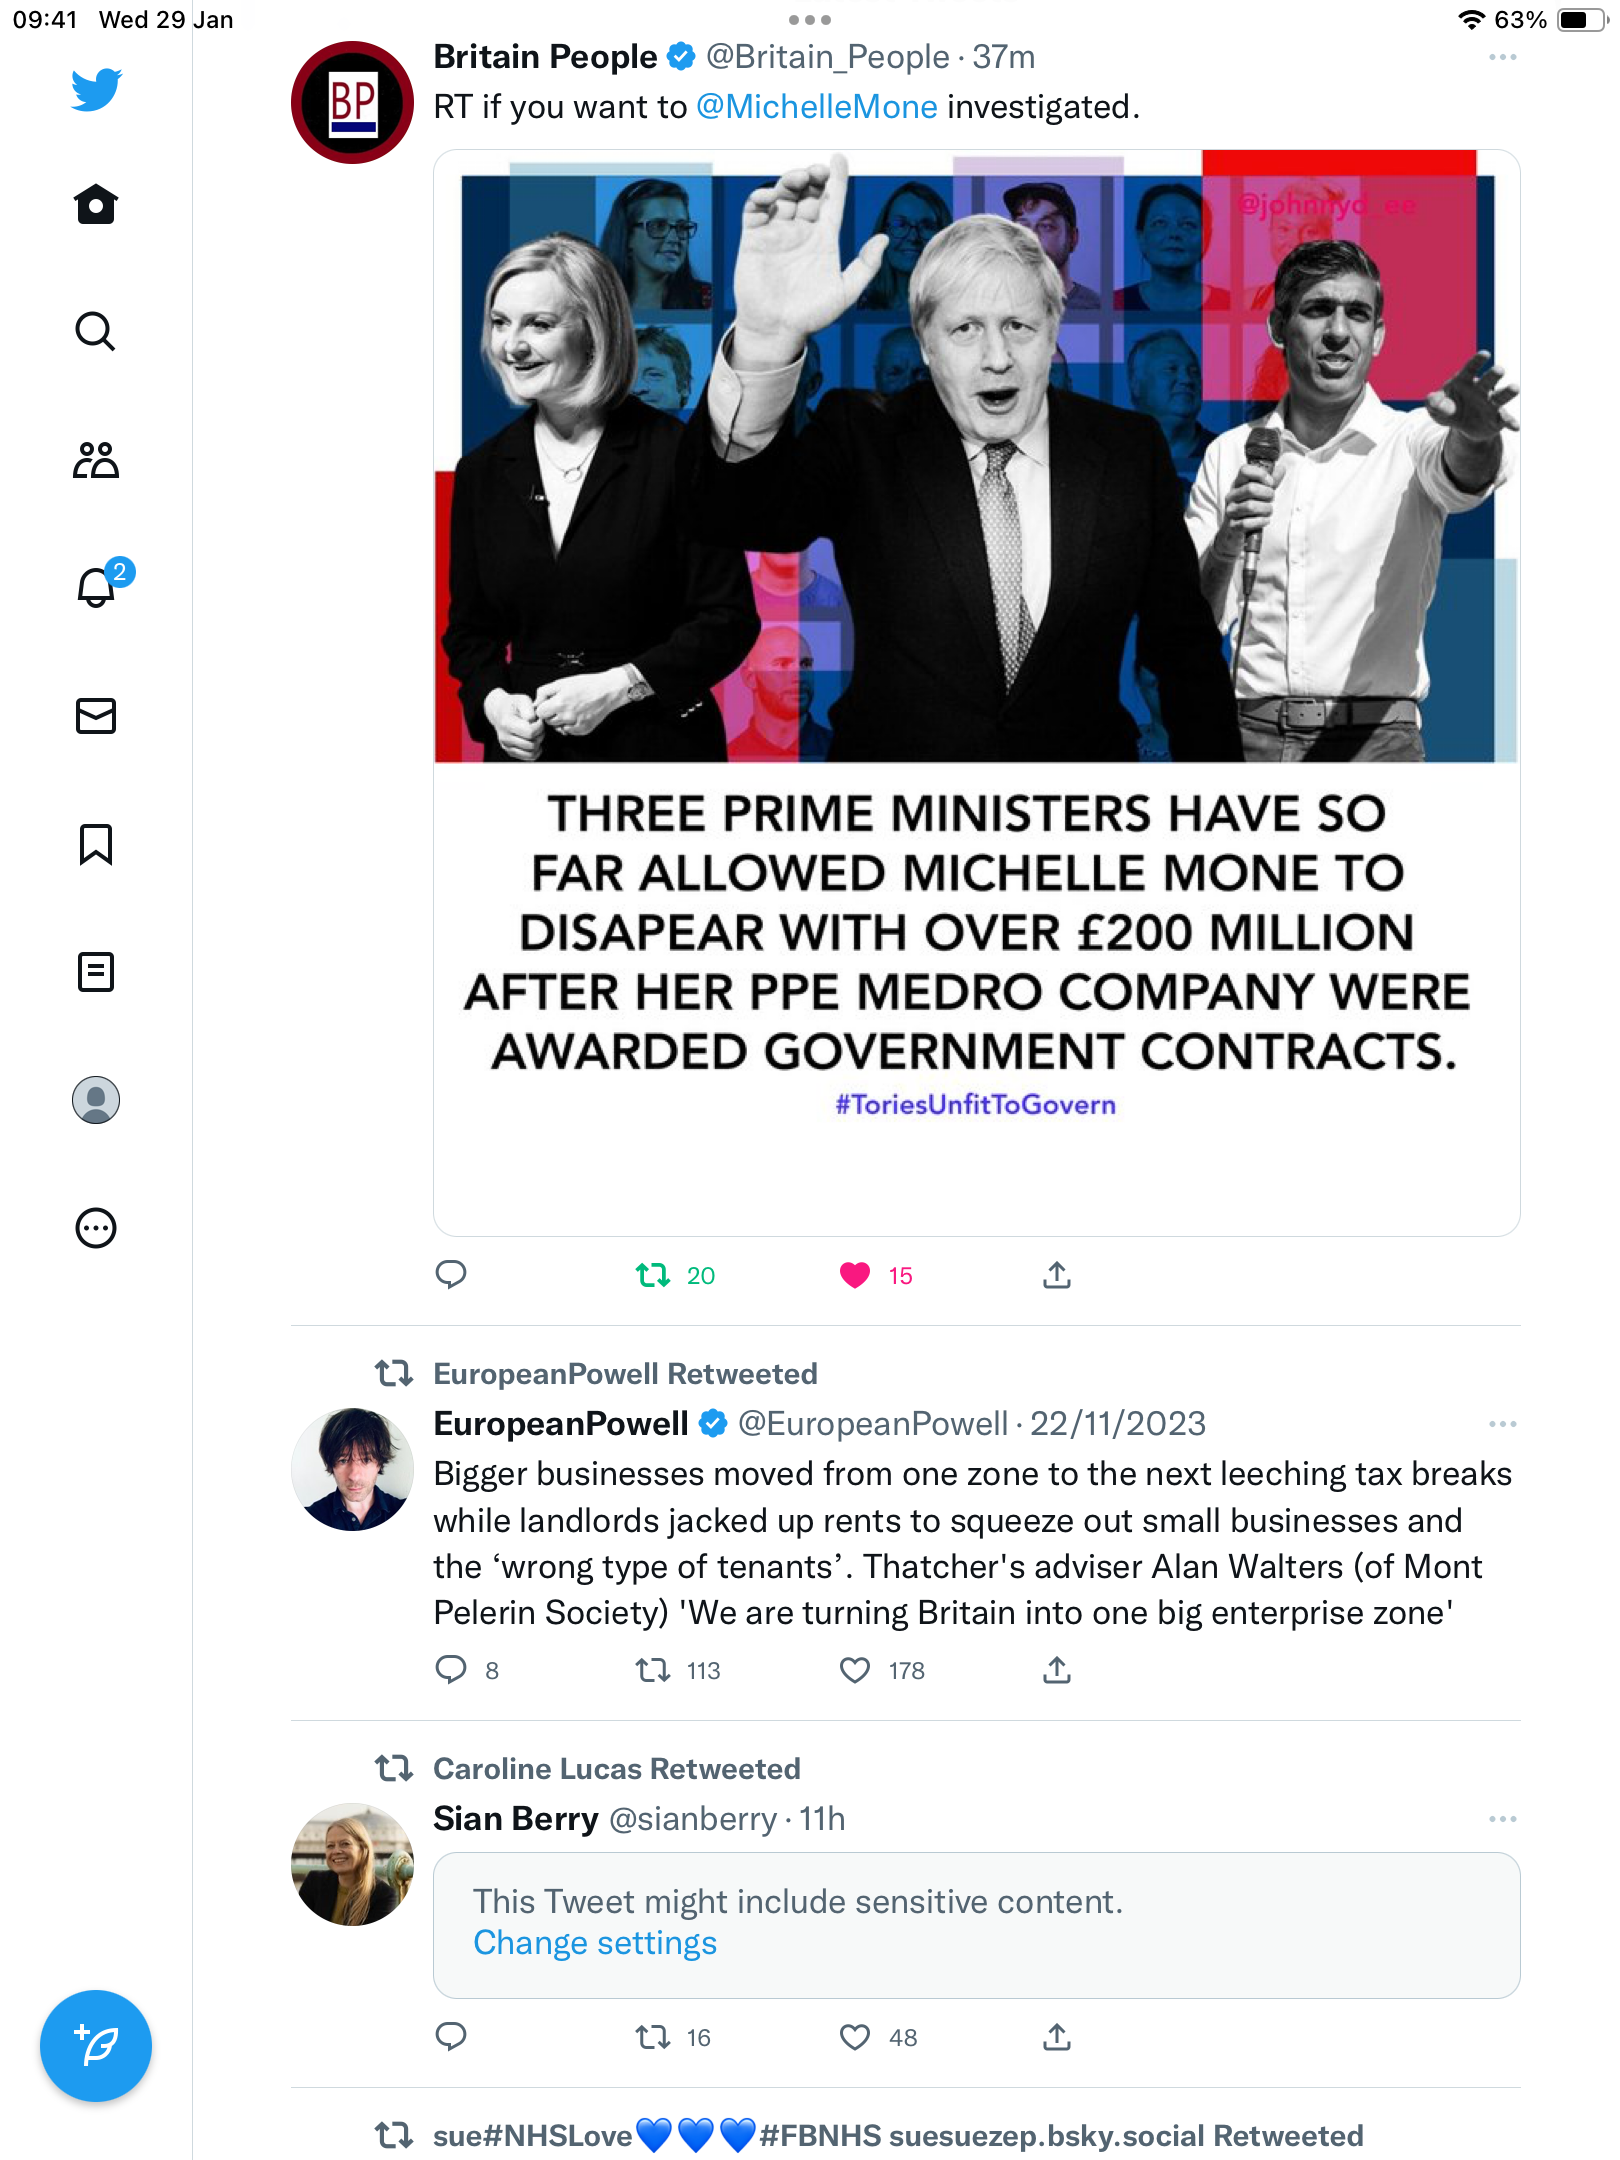Open the Search magnifier icon
Screen dimensions: 1620x2160
(96, 331)
